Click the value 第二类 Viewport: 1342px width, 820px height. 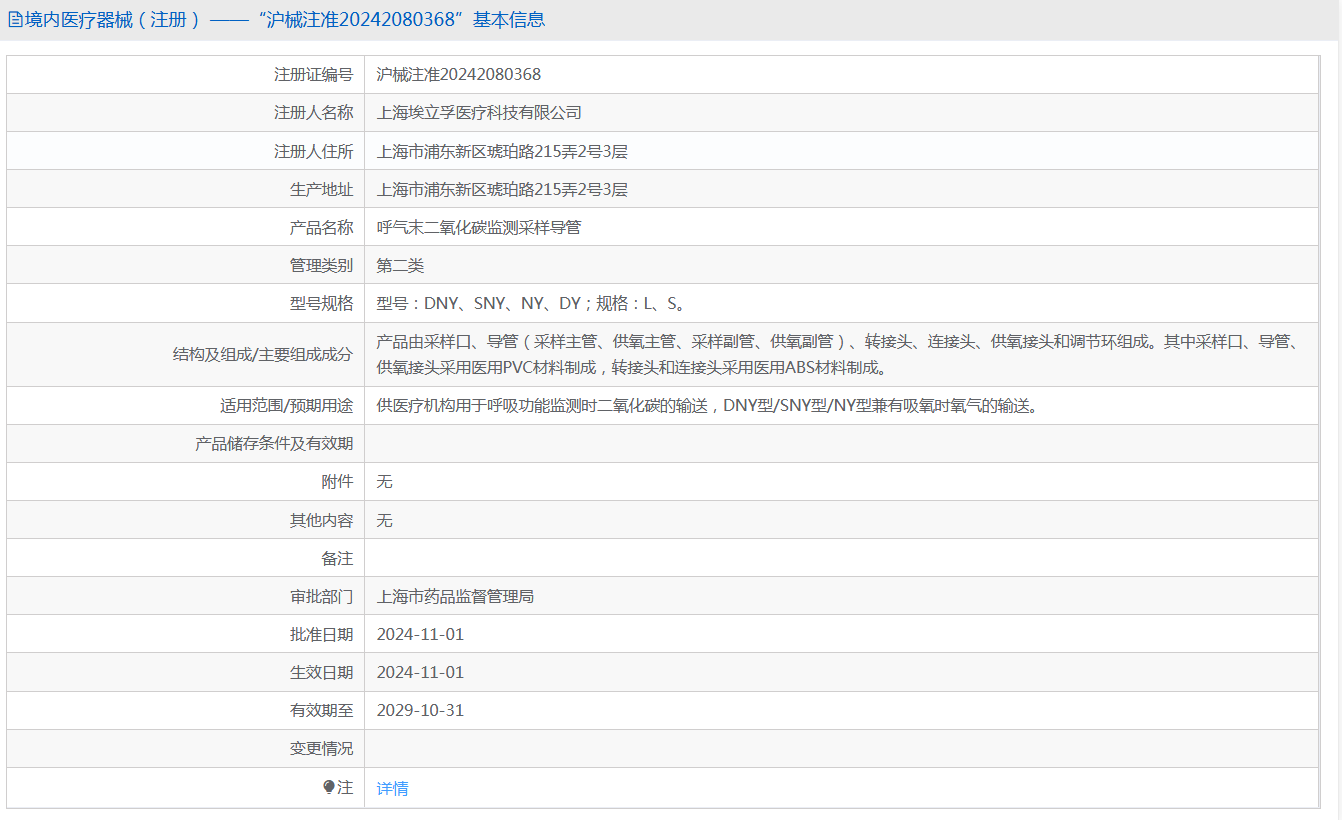pyautogui.click(x=400, y=266)
